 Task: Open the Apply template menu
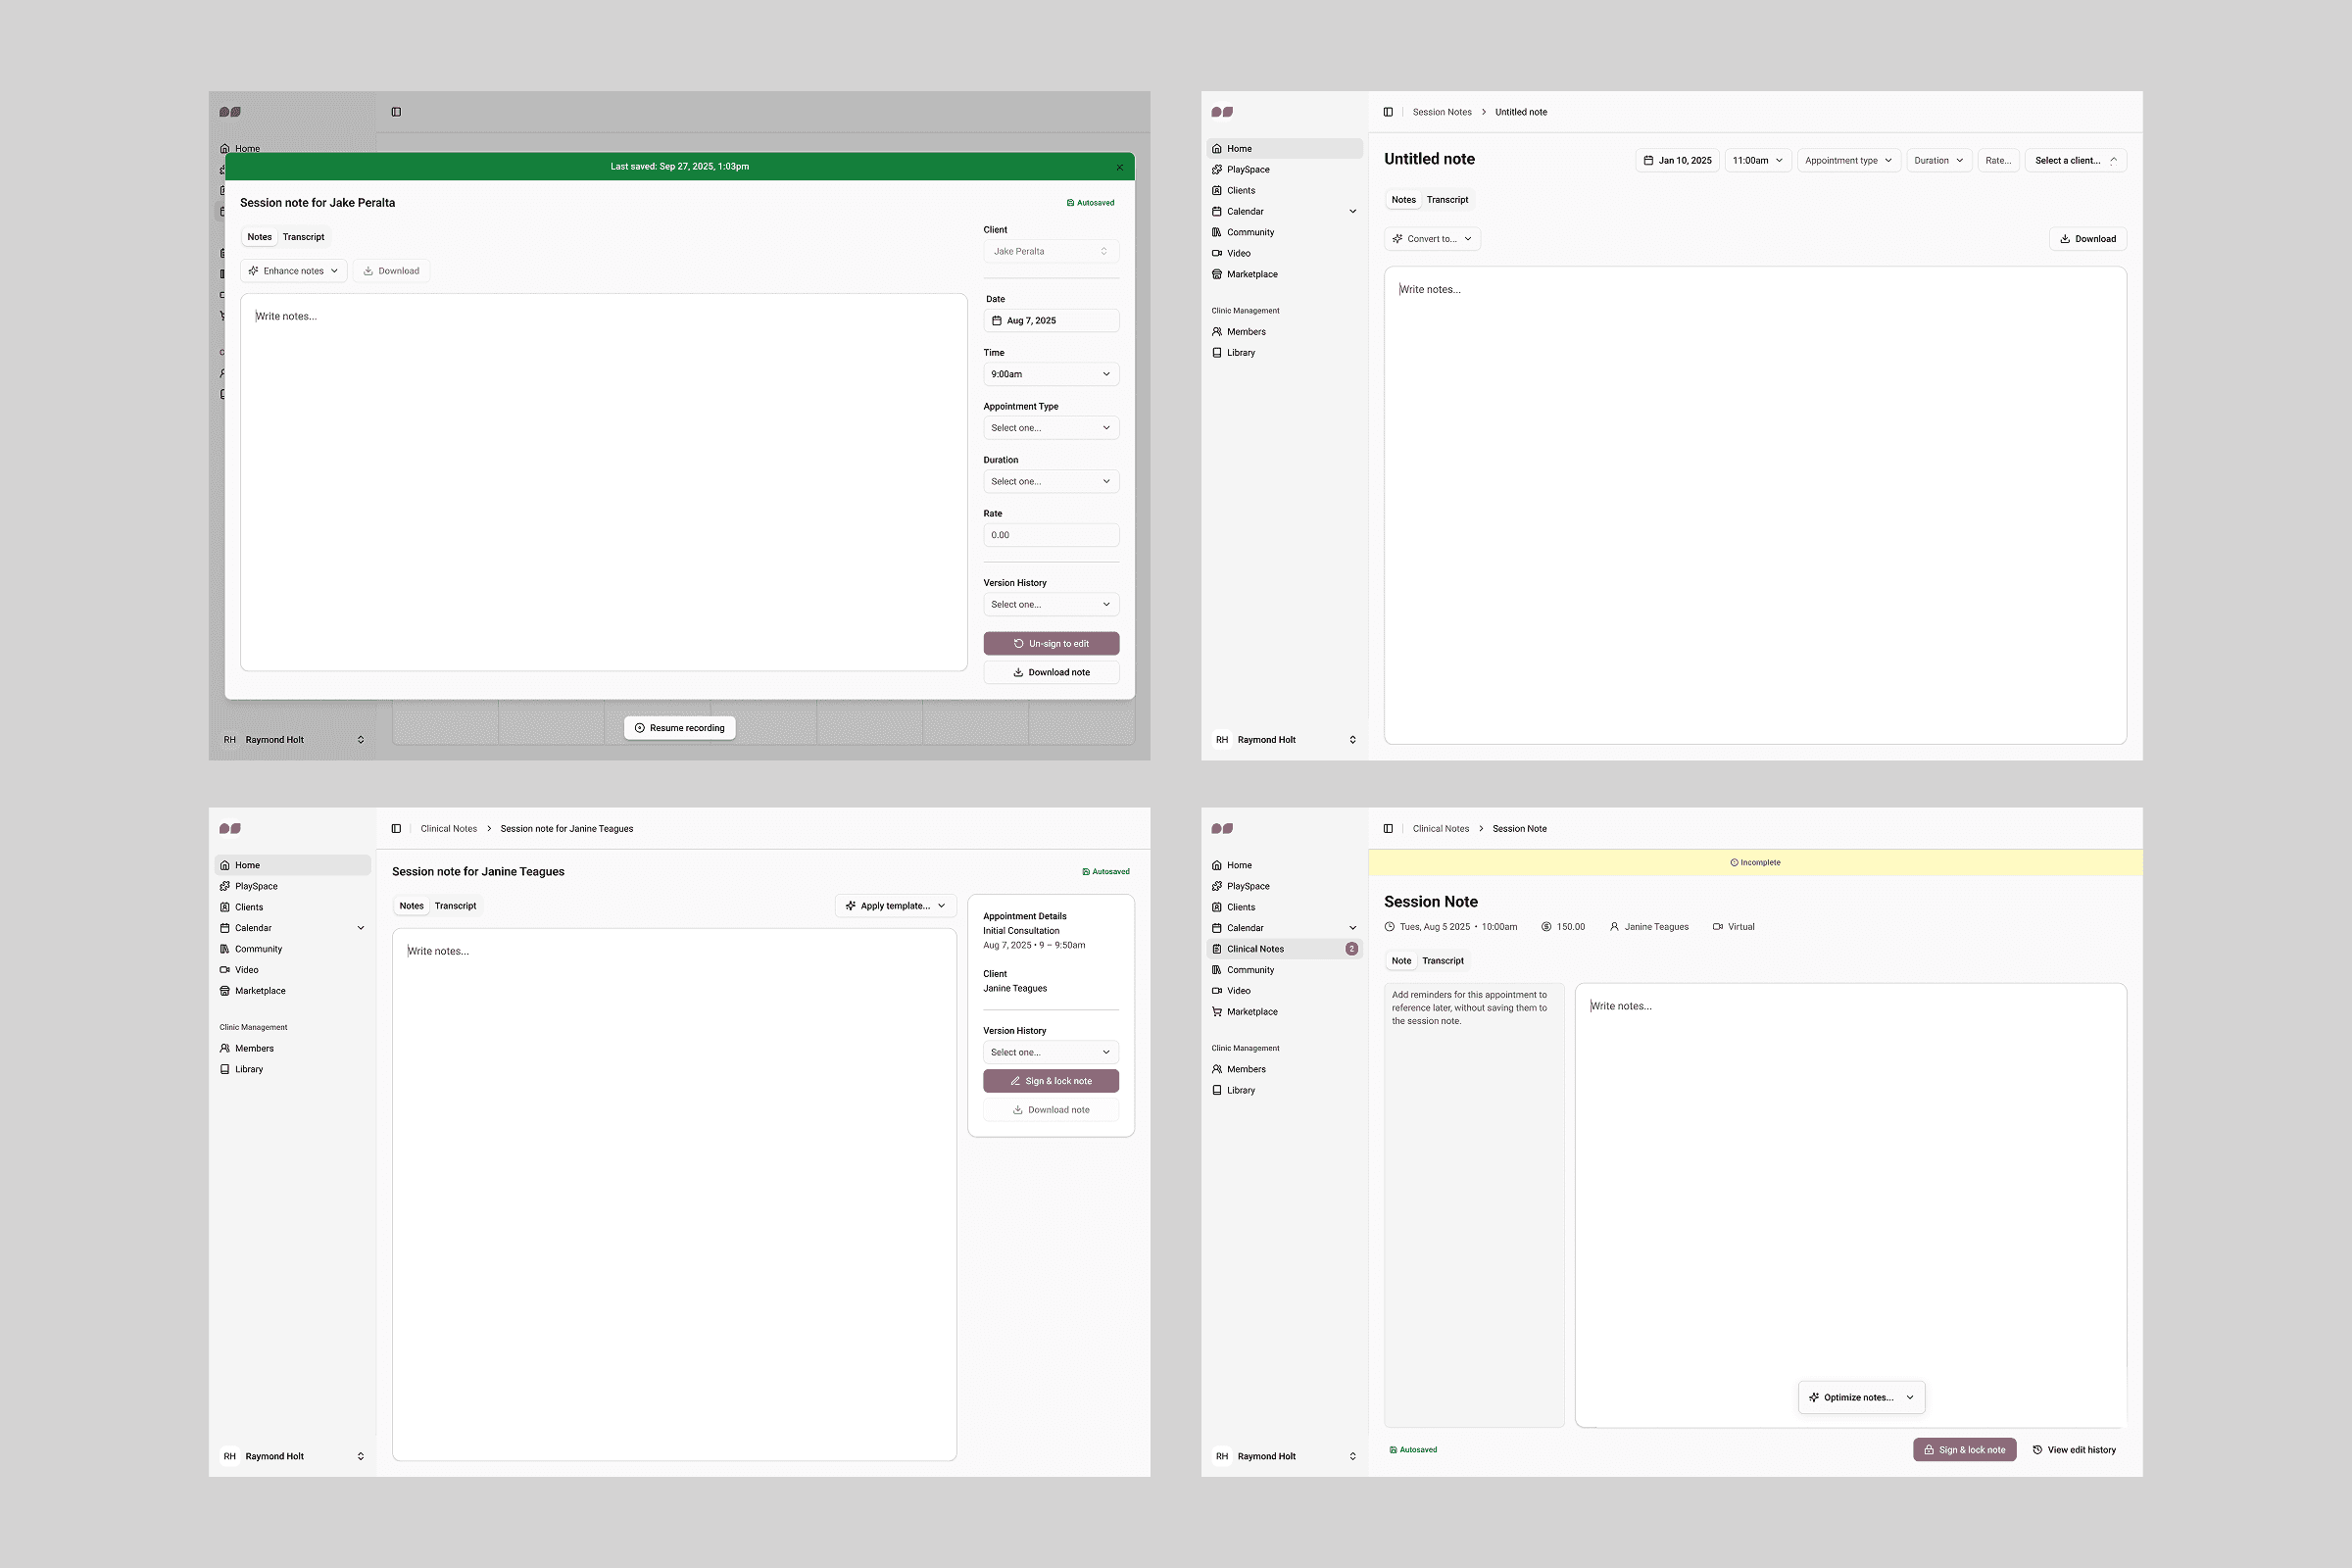point(895,906)
